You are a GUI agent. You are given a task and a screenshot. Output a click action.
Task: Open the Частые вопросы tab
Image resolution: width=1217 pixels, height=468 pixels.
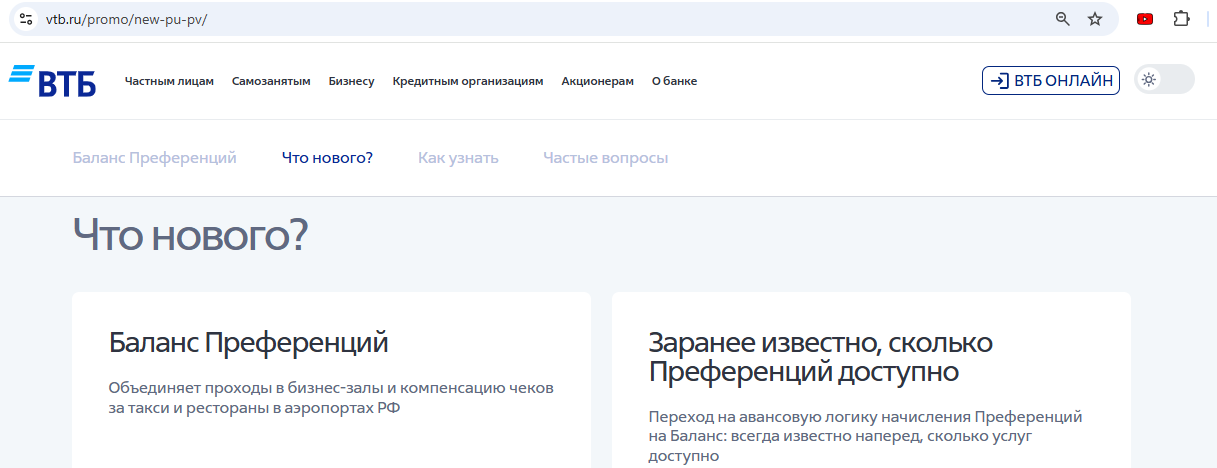605,158
